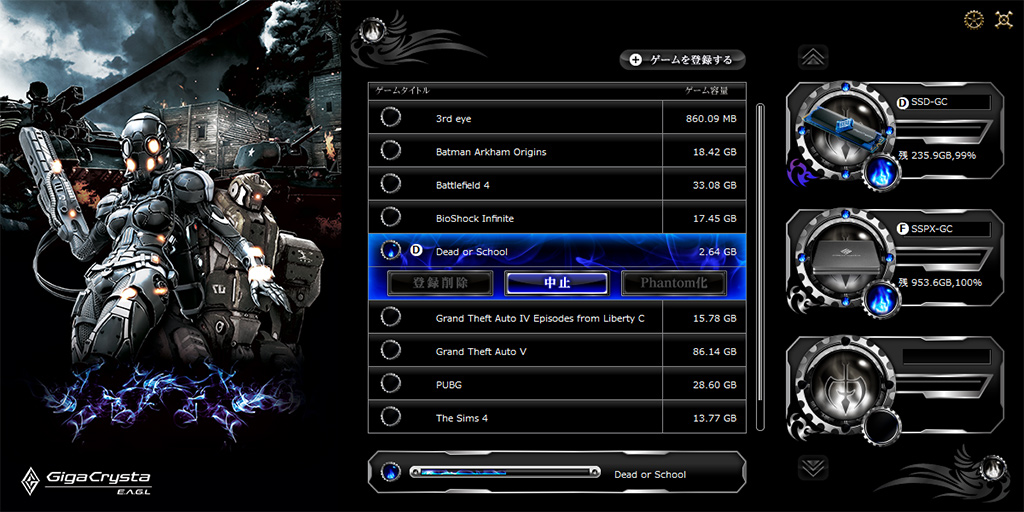Select the 3rd eye radio circle

(x=391, y=118)
